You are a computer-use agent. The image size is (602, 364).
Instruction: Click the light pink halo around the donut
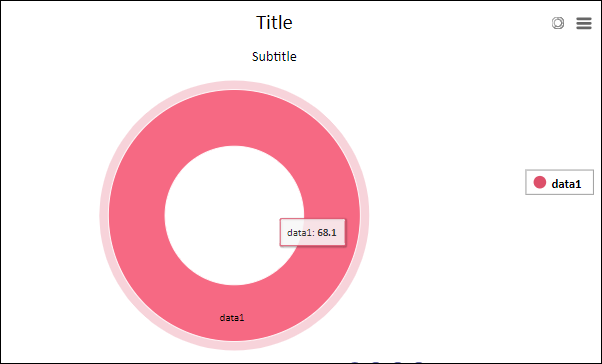tap(234, 85)
